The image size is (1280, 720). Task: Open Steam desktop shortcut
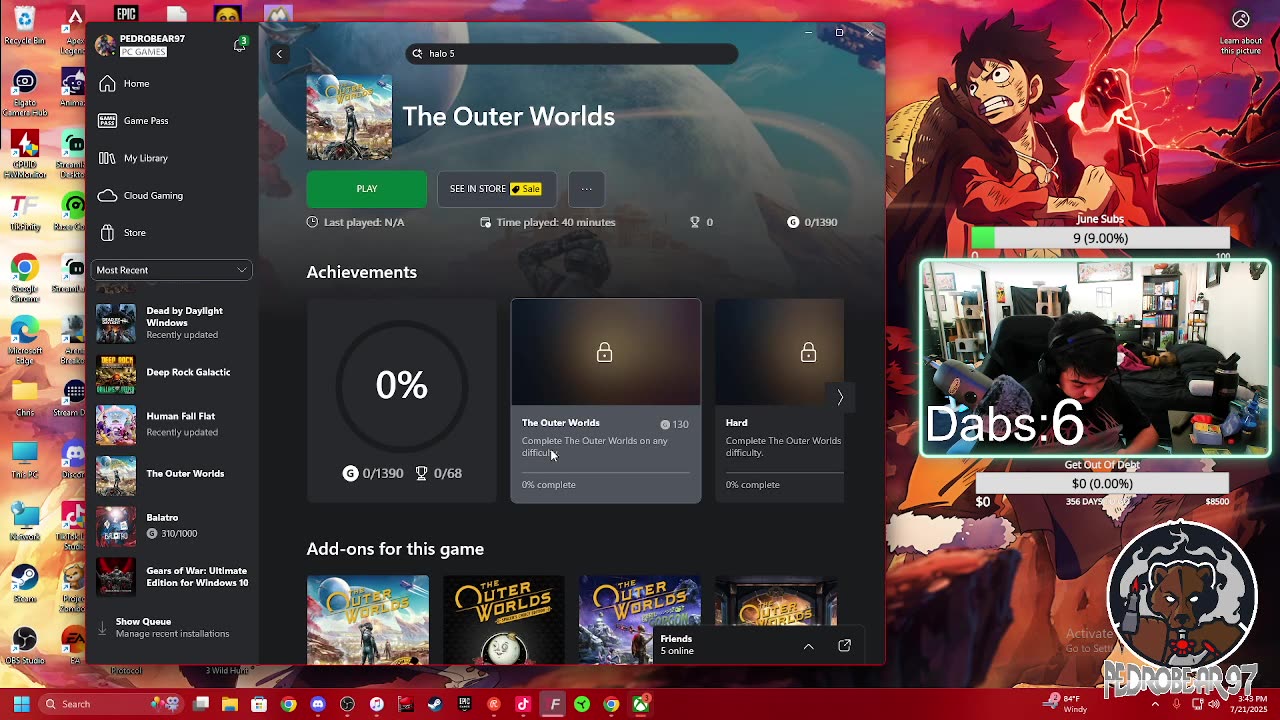24,585
